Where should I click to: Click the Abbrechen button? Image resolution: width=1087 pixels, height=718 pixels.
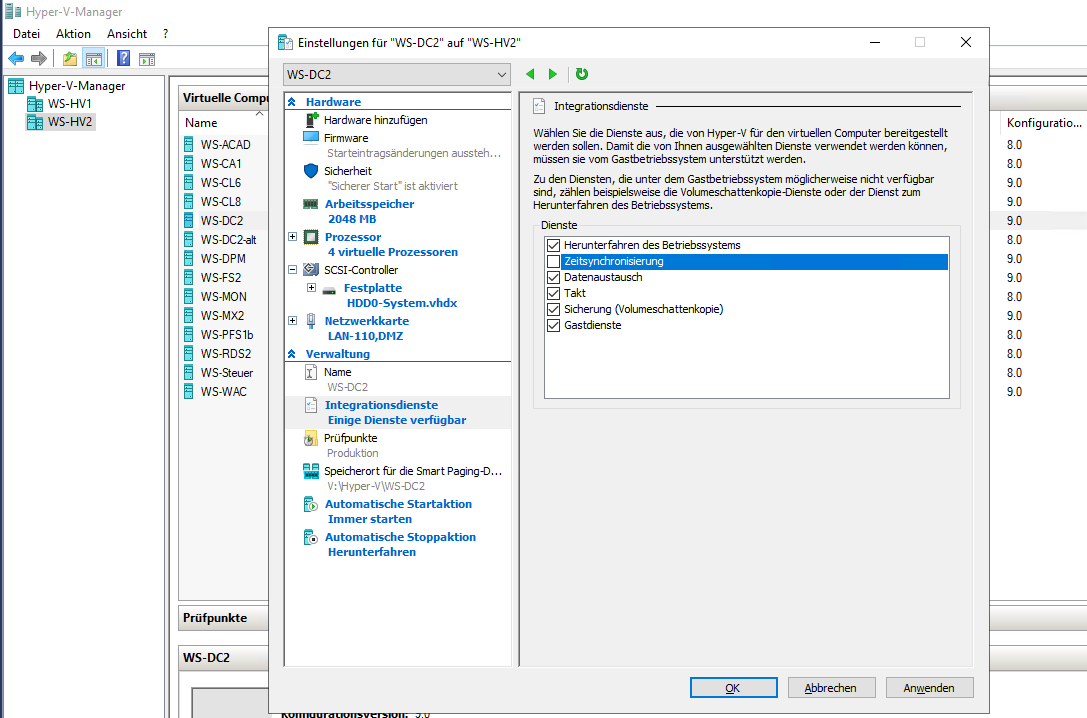[831, 688]
